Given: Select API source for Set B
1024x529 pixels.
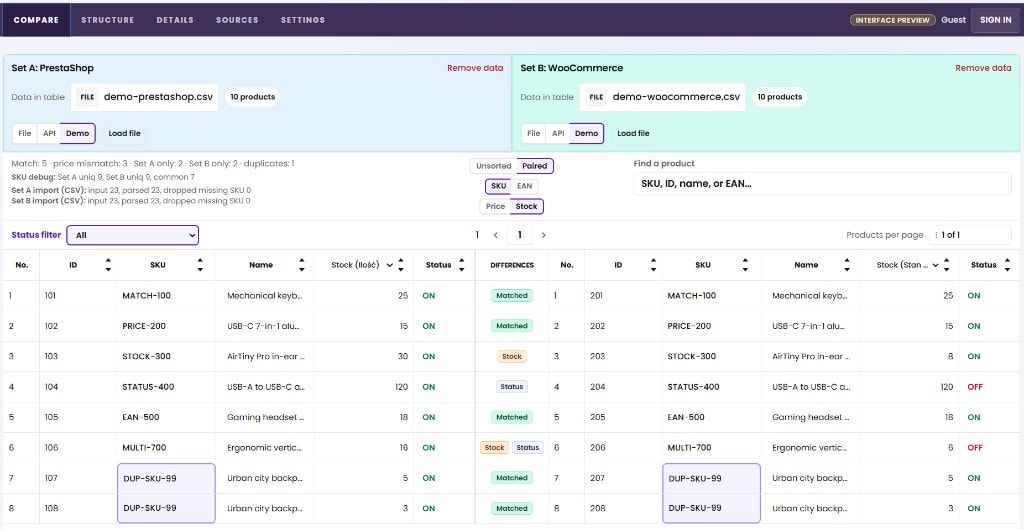Looking at the screenshot, I should coord(558,133).
